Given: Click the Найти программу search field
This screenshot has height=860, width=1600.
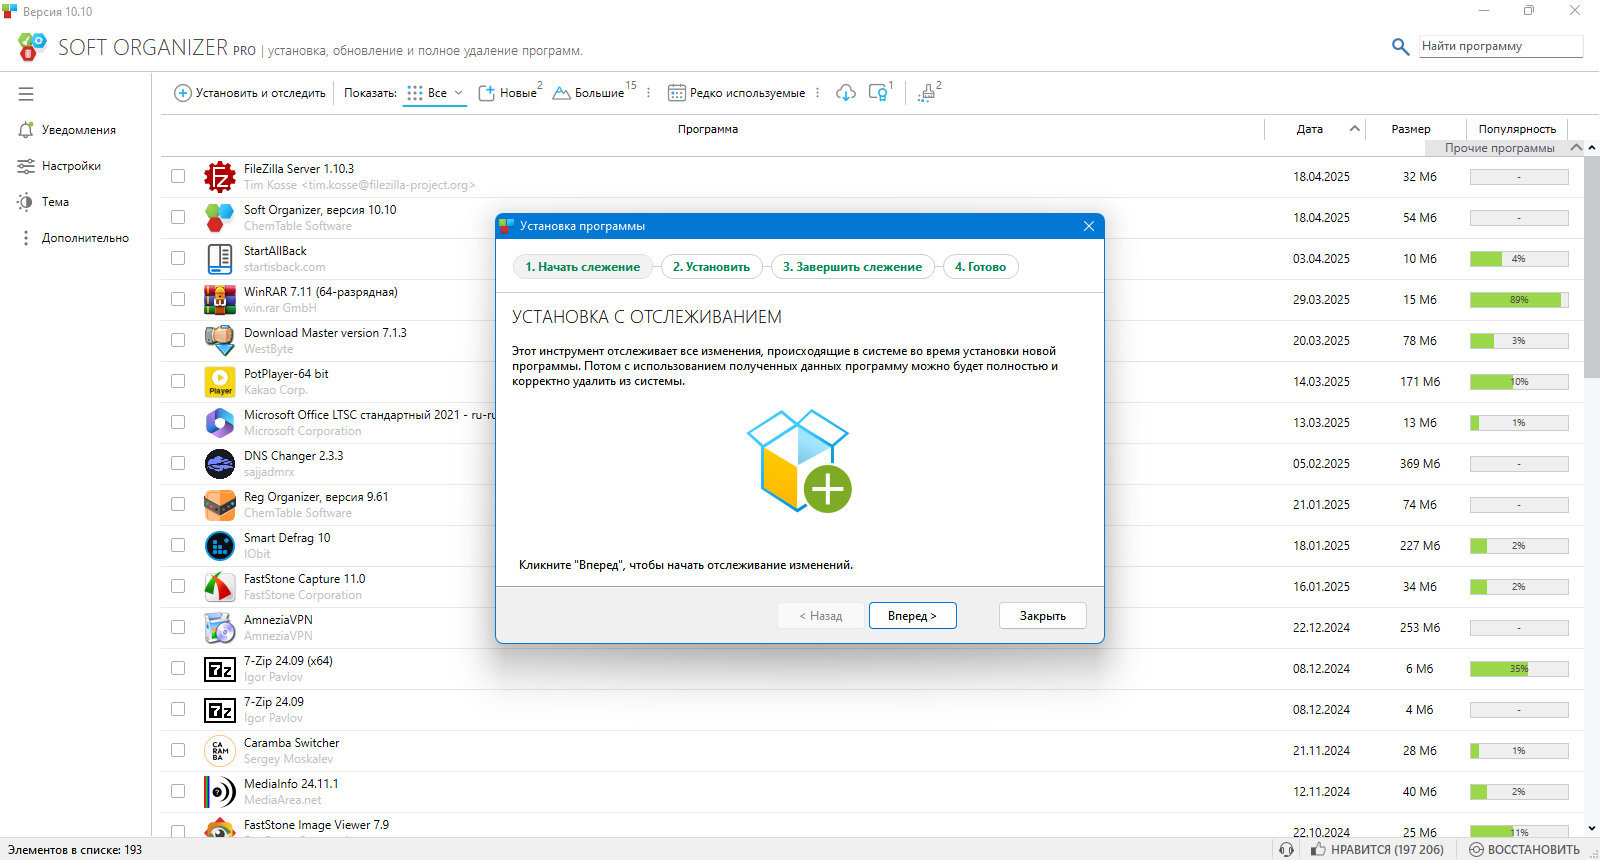Looking at the screenshot, I should [1501, 46].
